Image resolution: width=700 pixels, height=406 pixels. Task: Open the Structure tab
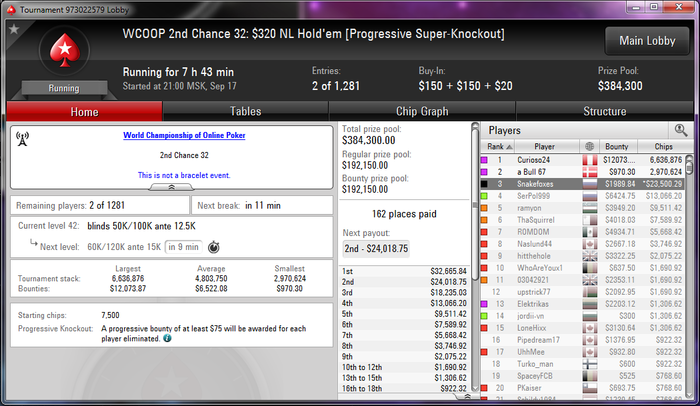coord(604,111)
